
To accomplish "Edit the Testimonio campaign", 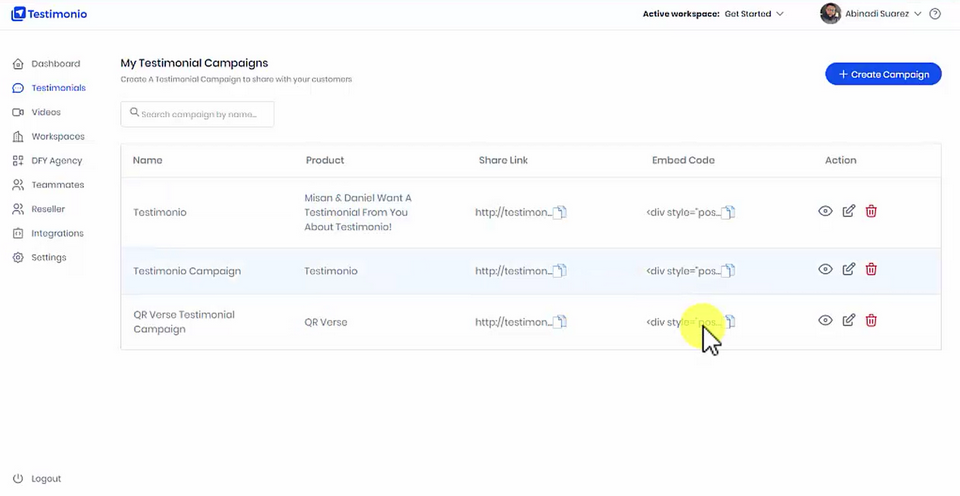I will click(849, 211).
